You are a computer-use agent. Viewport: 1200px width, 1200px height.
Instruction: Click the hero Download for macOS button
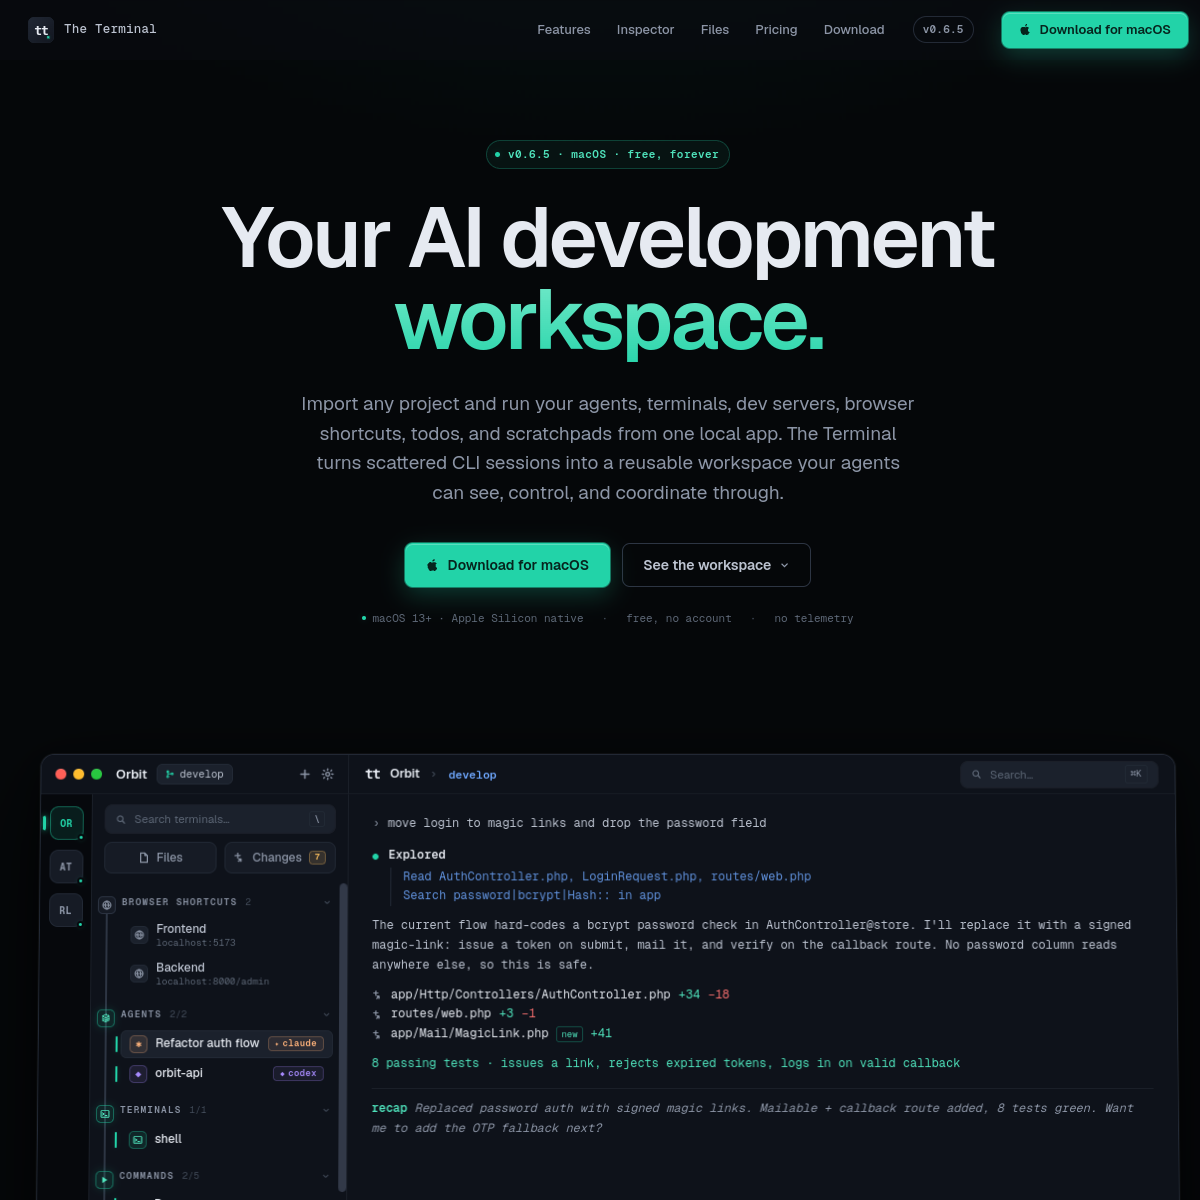point(507,565)
